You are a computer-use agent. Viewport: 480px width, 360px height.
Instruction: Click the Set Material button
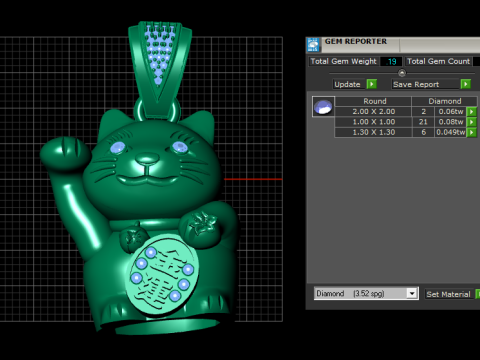[448, 294]
